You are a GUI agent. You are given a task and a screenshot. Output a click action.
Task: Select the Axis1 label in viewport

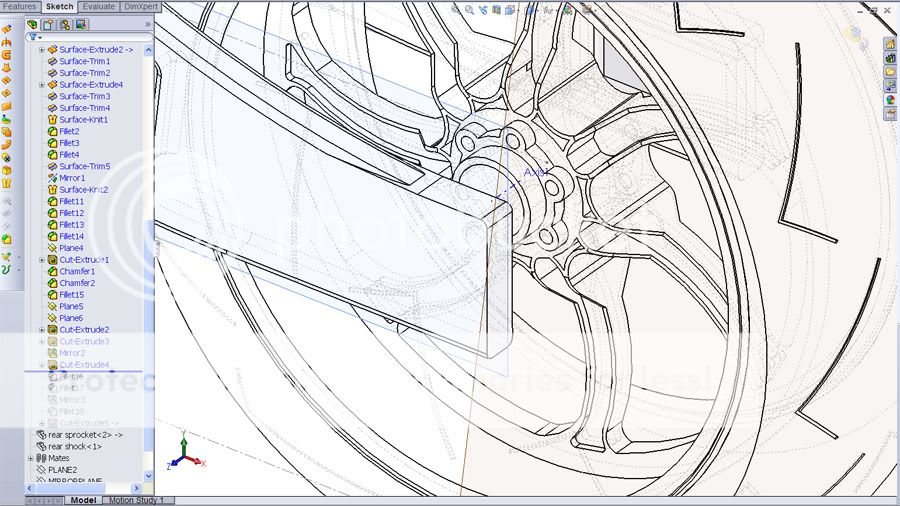pyautogui.click(x=536, y=172)
